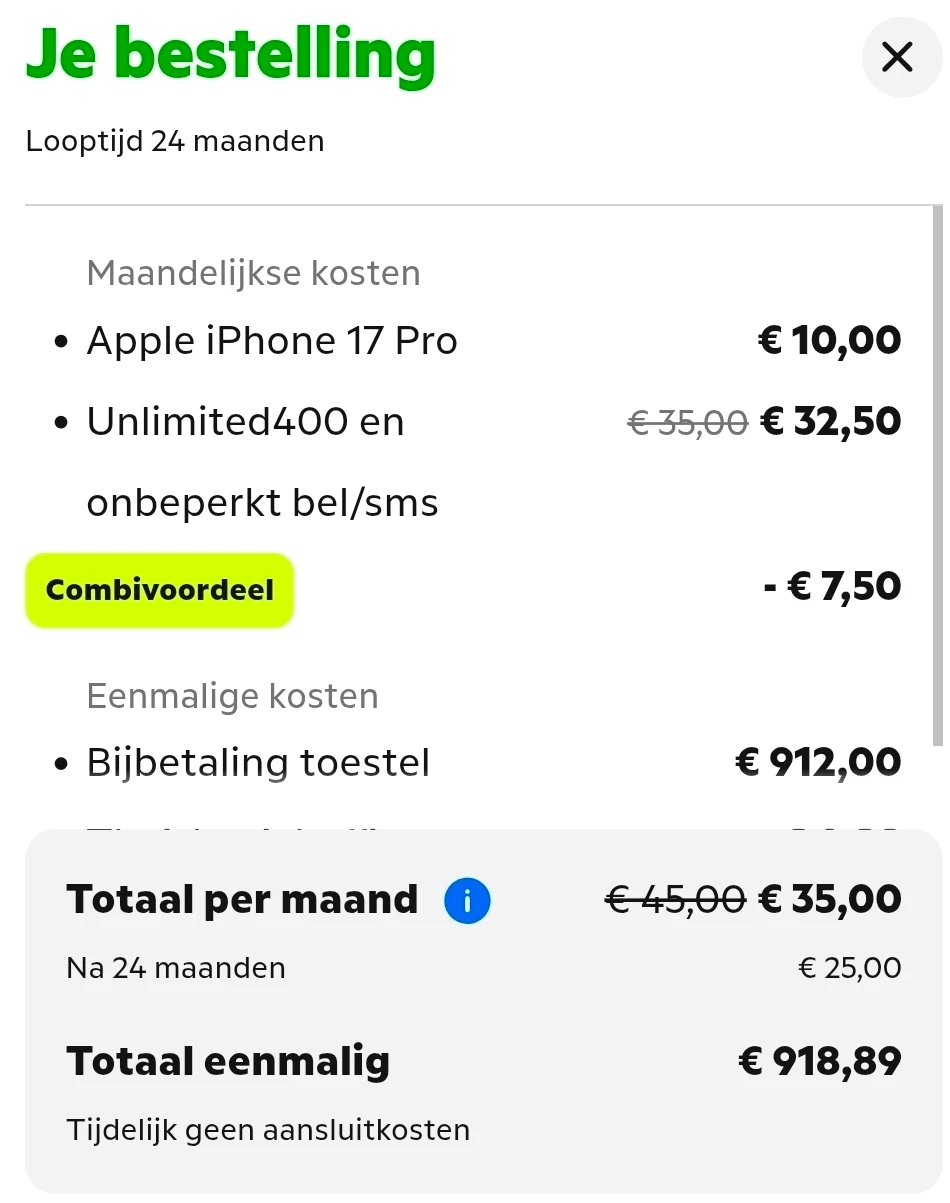Click the - € 7,50 Combivoordeel discount amount
This screenshot has width=950, height=1203.
point(832,587)
